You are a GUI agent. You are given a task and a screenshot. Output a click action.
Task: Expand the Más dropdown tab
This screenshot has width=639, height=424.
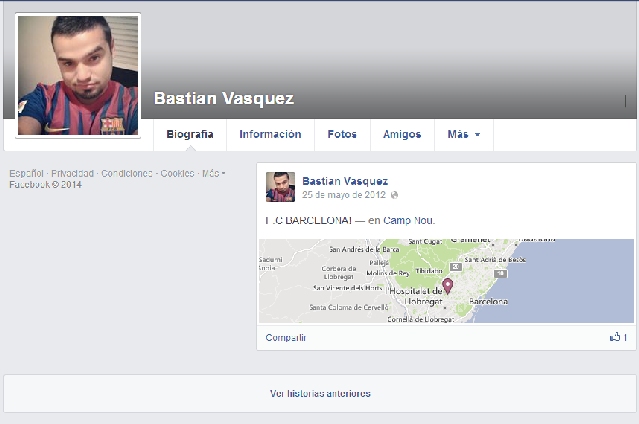464,135
